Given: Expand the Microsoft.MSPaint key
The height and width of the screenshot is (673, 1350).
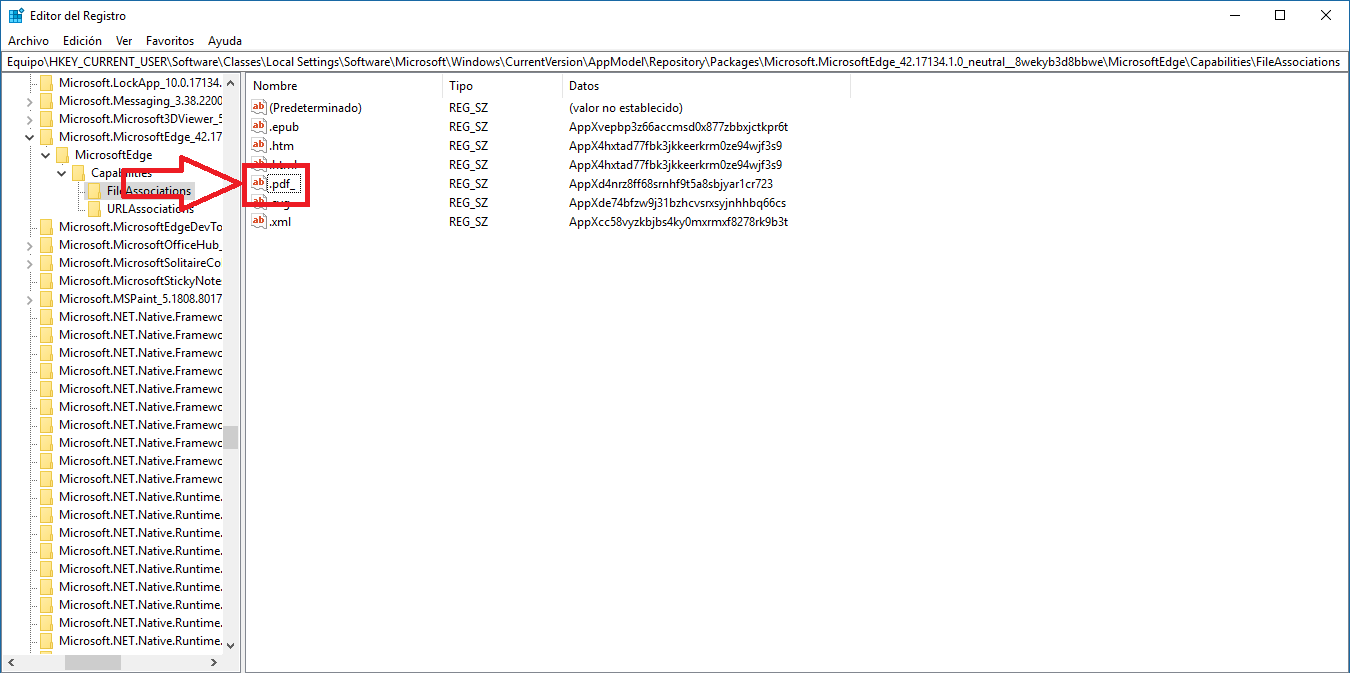Looking at the screenshot, I should point(29,299).
